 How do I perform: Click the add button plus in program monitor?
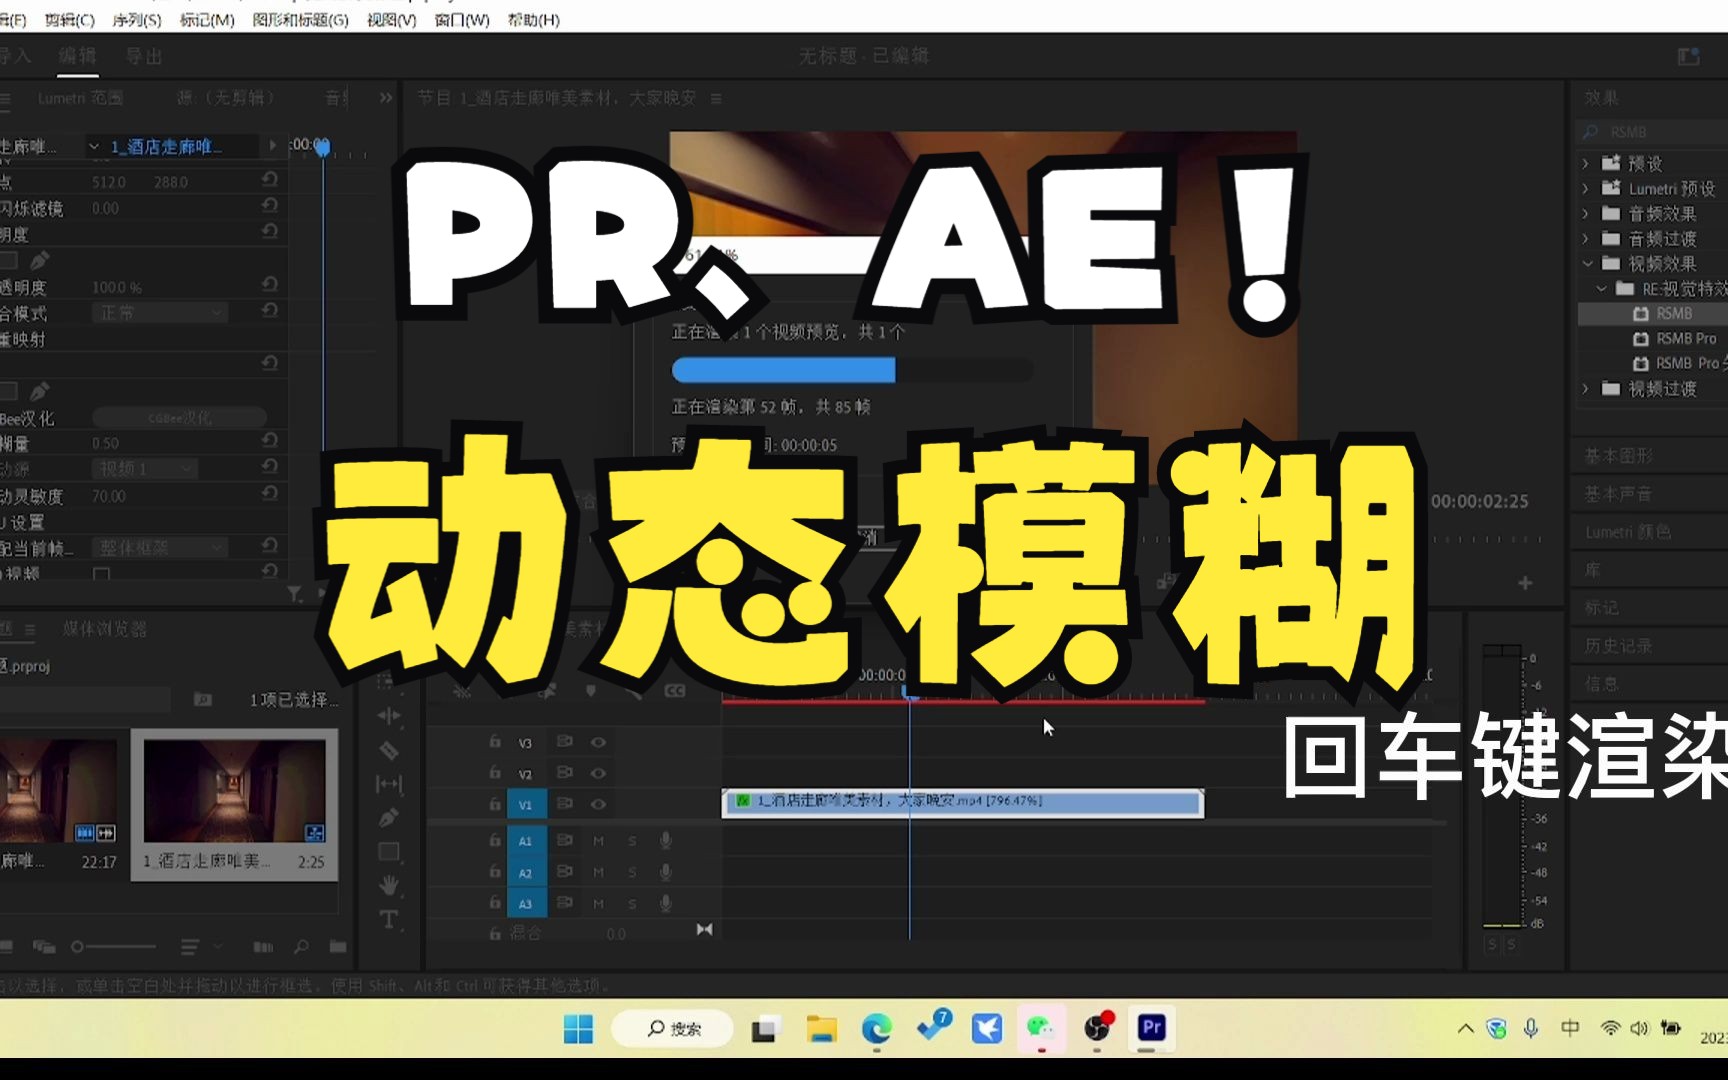click(x=1525, y=582)
